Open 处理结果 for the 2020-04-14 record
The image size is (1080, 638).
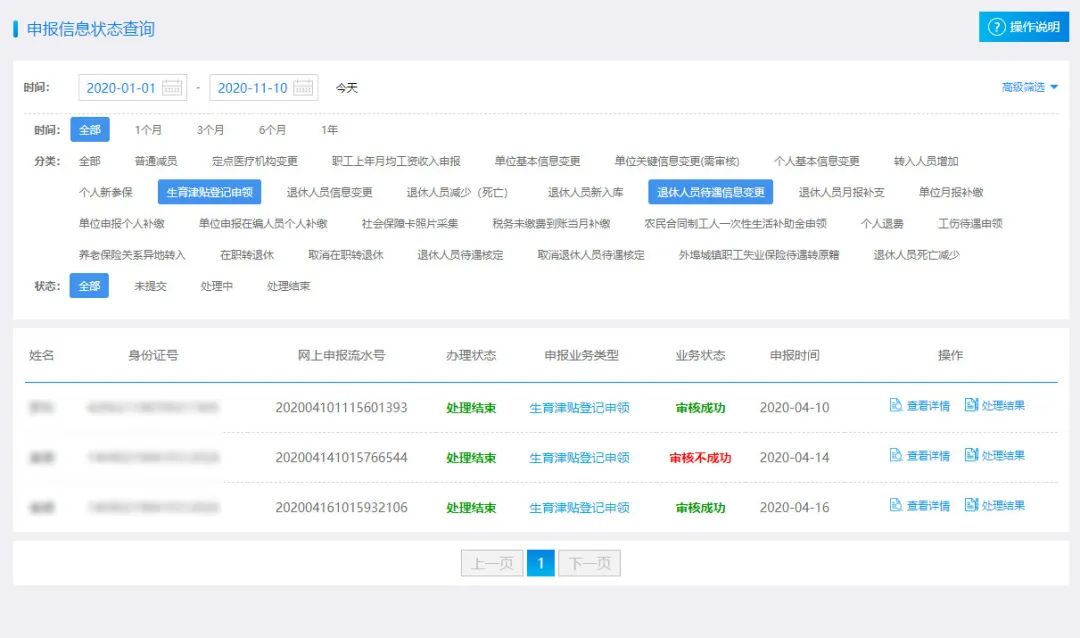click(994, 456)
